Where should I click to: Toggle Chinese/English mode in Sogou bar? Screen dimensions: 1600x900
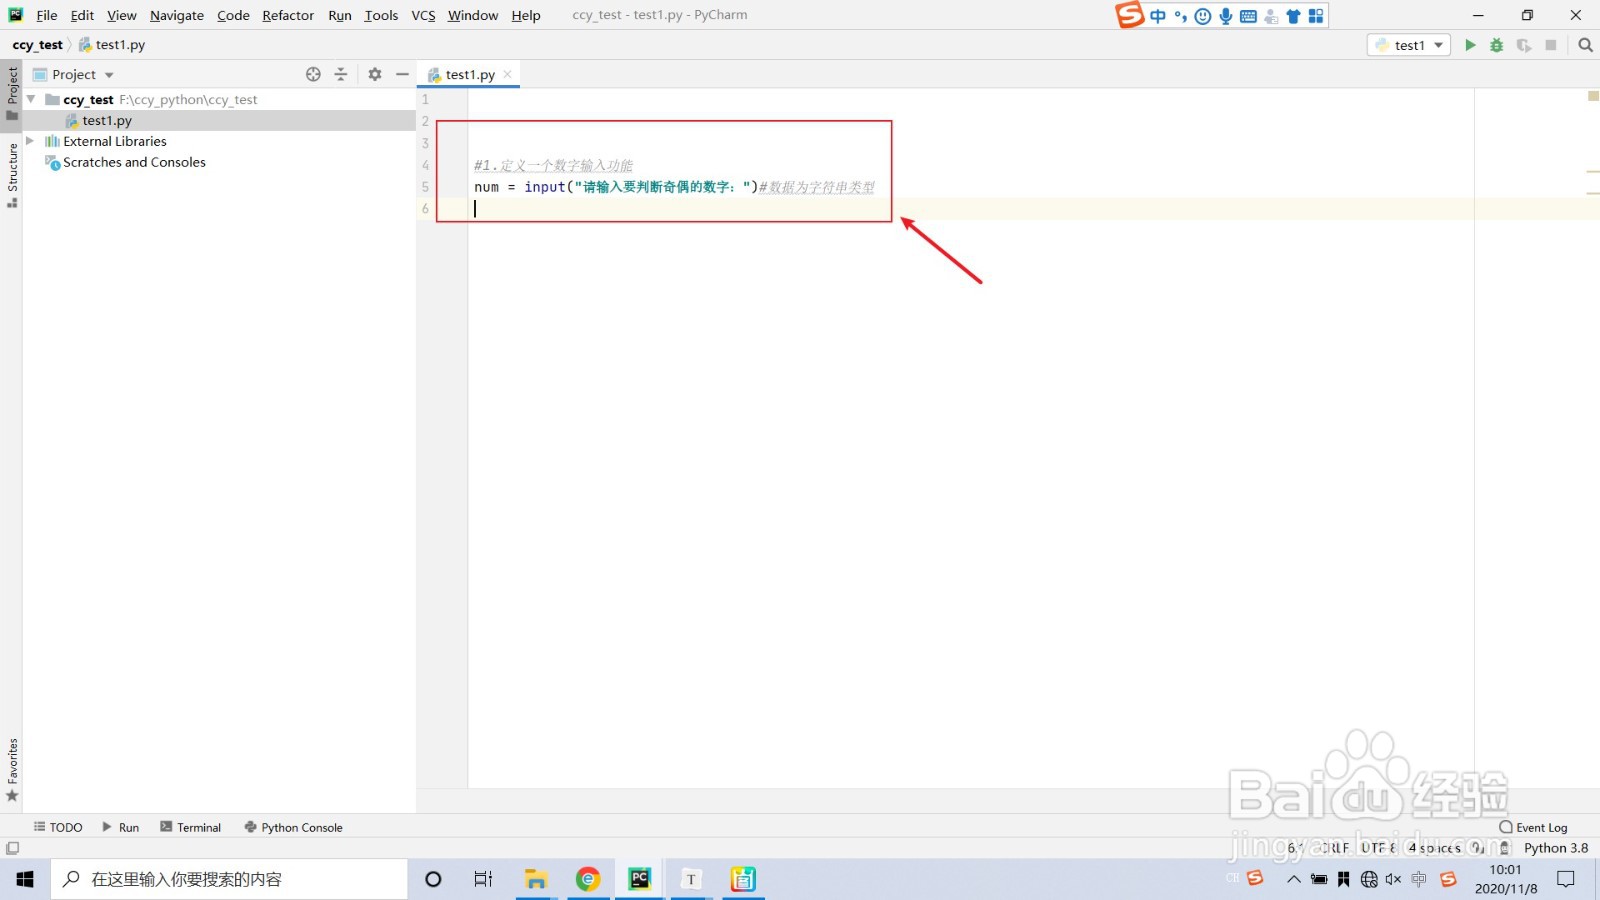click(x=1158, y=16)
